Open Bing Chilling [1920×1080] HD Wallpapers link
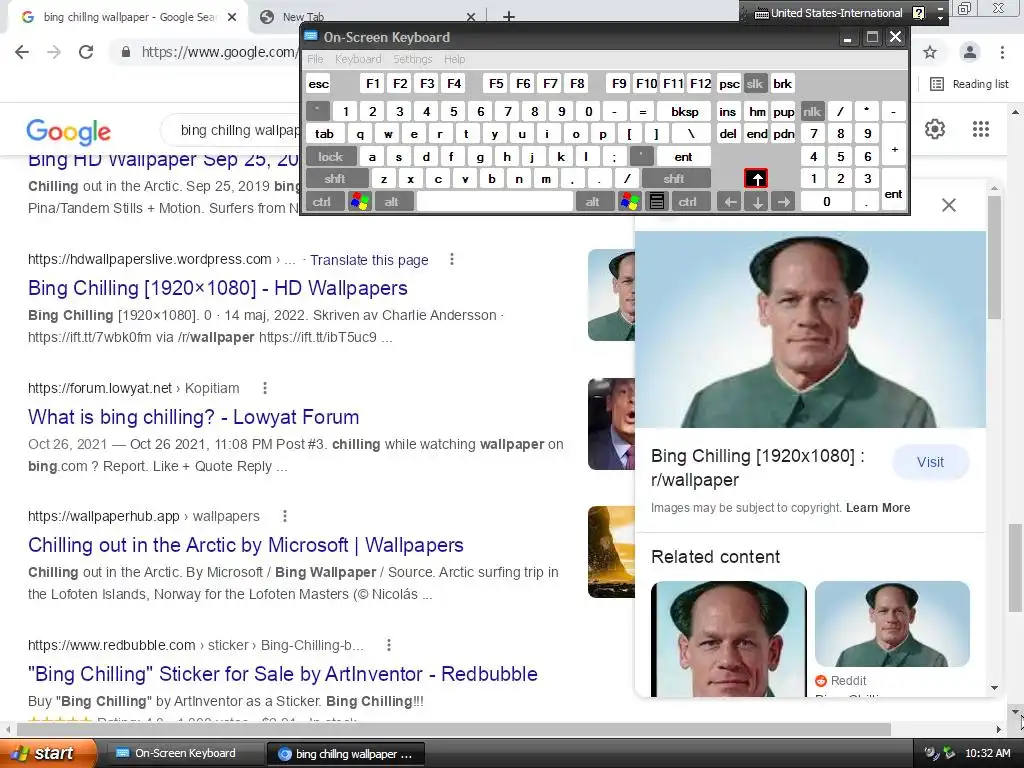 (217, 288)
